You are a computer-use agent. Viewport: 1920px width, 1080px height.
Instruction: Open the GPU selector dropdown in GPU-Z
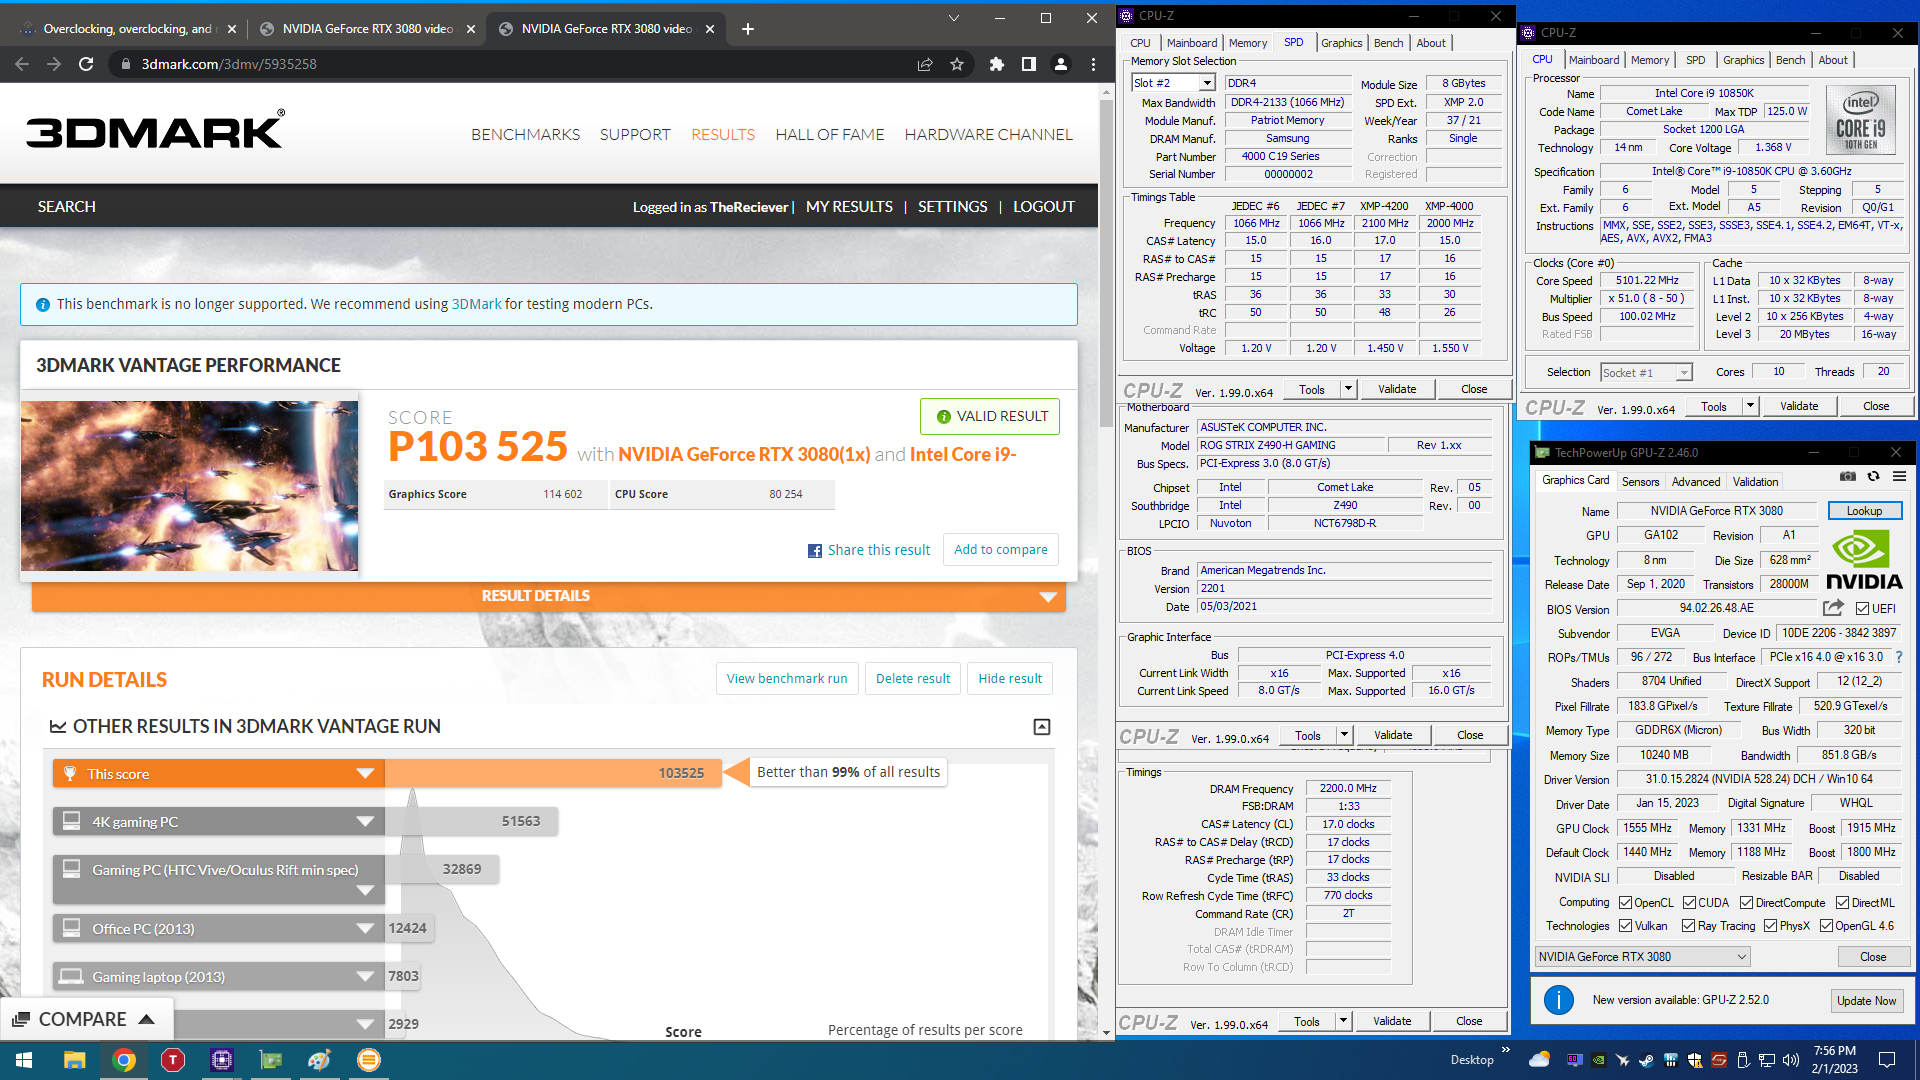point(1741,957)
